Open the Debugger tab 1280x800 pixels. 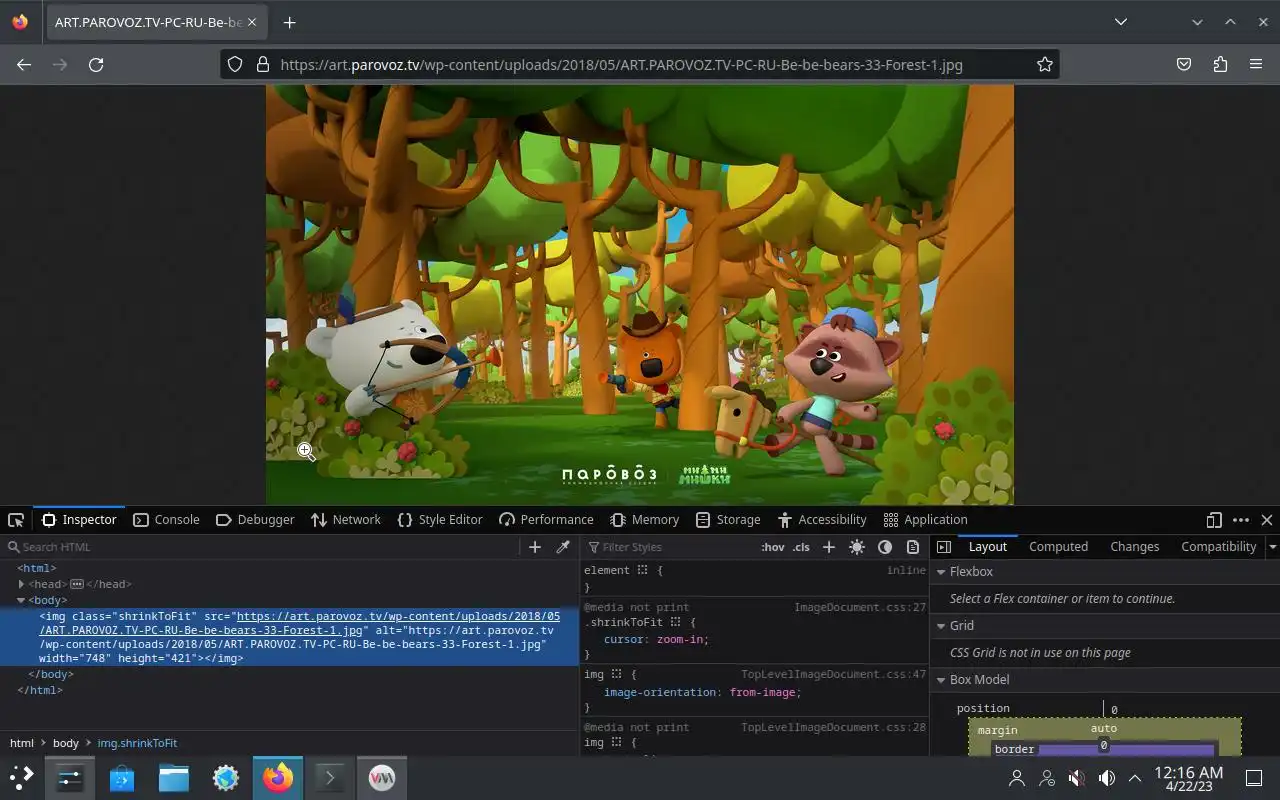pos(255,520)
